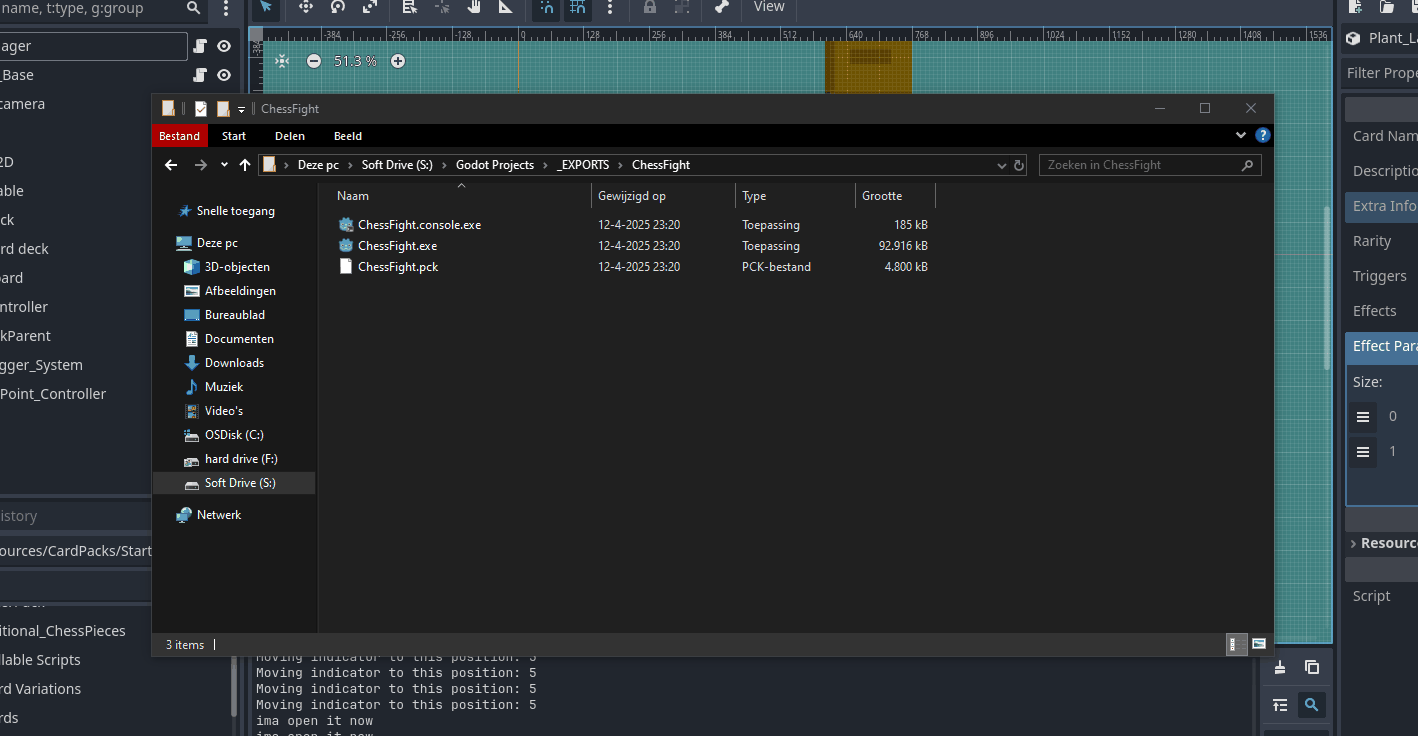Viewport: 1418px width, 736px height.
Task: Toggle collapse duplicate messages in Godot output
Action: pyautogui.click(x=1280, y=705)
